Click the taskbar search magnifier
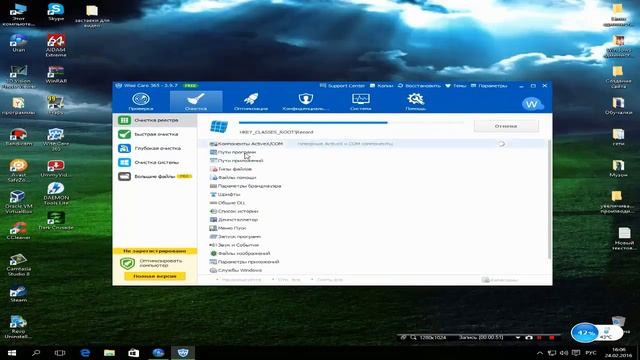The image size is (640, 360). coord(36,353)
